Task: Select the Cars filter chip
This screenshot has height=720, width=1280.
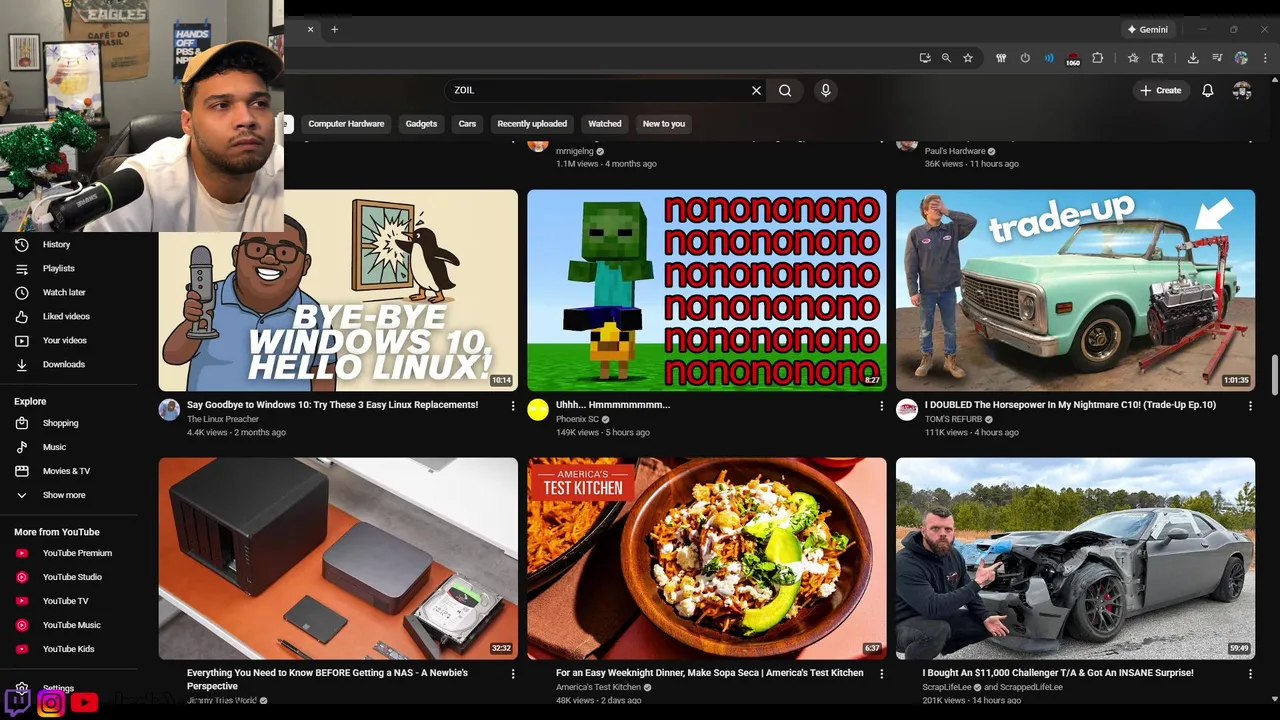Action: pos(467,124)
